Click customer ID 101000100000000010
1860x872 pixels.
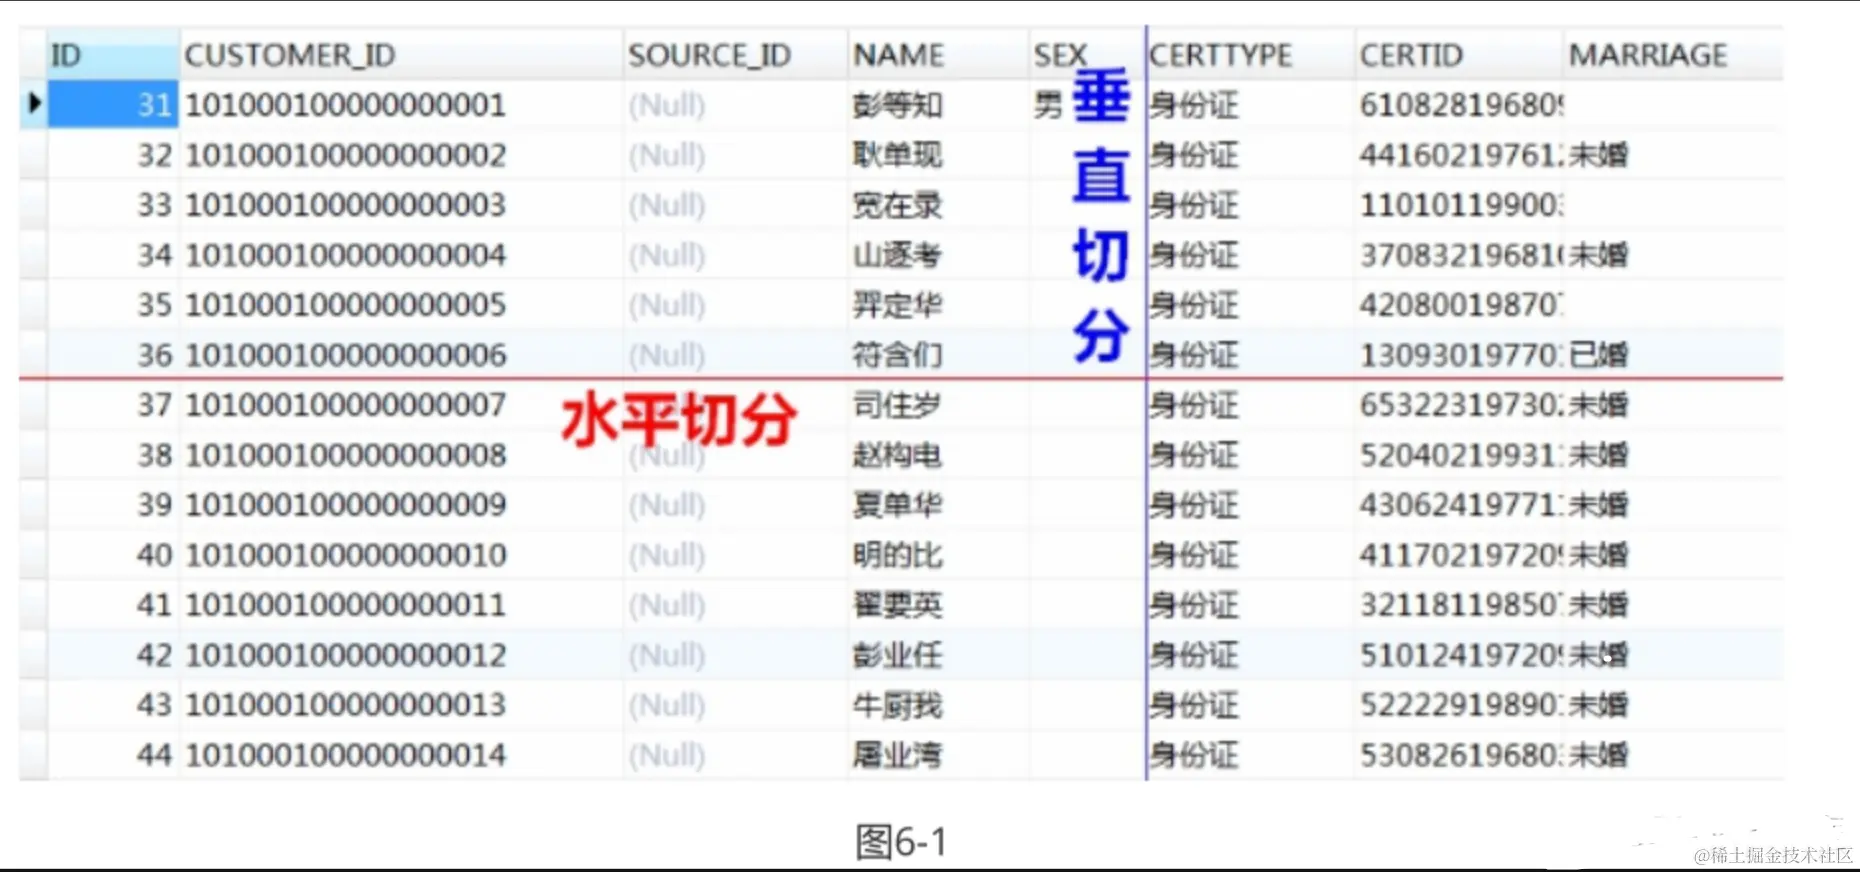click(x=346, y=555)
